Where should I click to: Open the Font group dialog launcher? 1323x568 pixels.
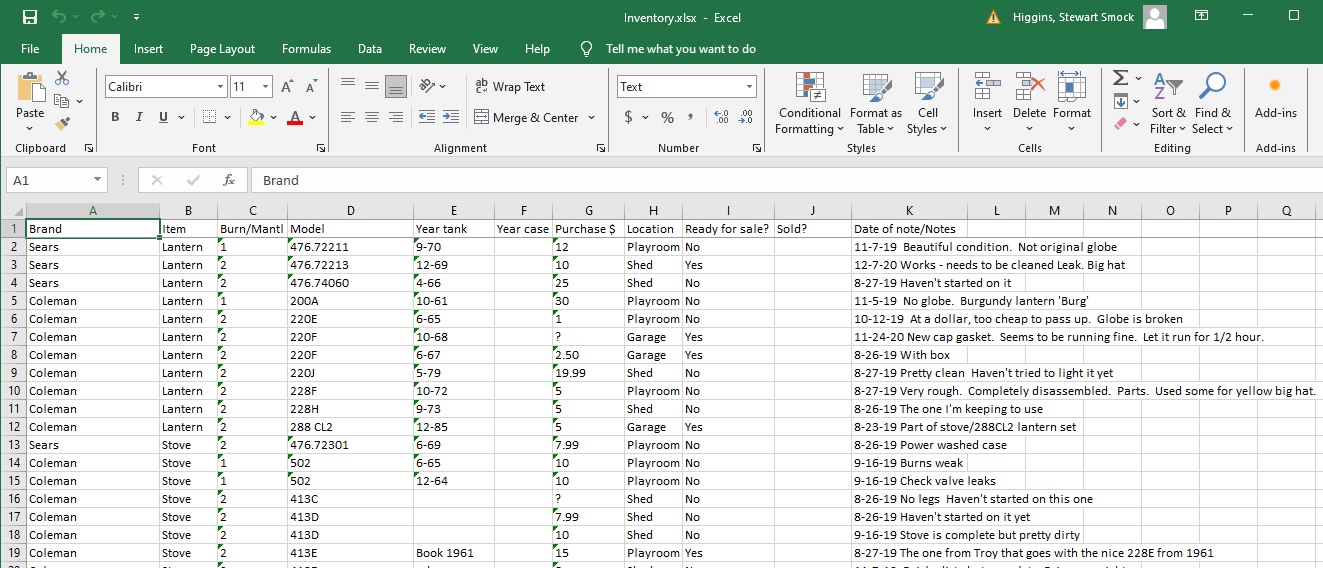(321, 148)
